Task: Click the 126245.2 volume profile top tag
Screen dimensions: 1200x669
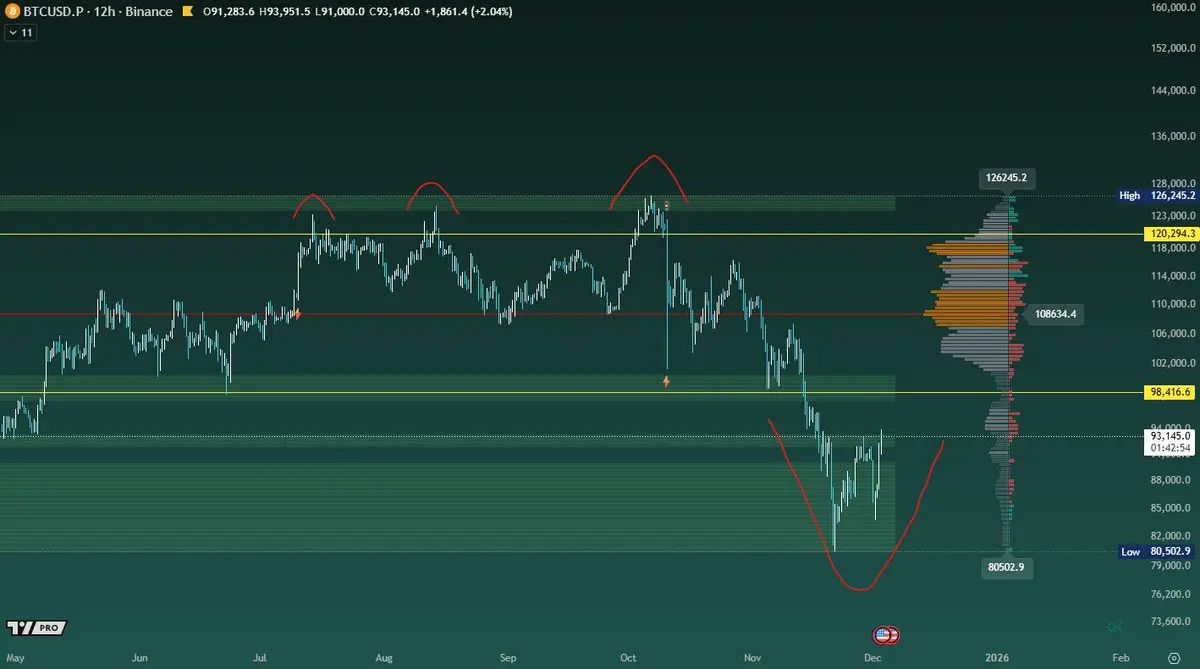Action: point(1006,178)
